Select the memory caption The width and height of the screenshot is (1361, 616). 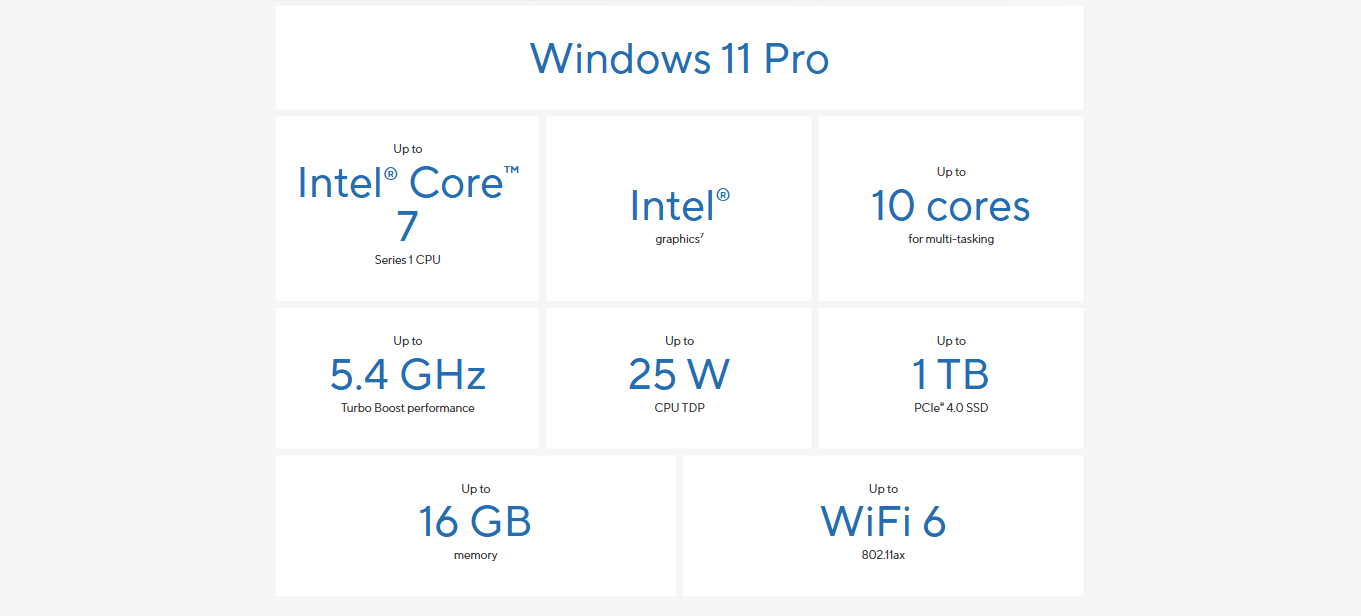[475, 555]
